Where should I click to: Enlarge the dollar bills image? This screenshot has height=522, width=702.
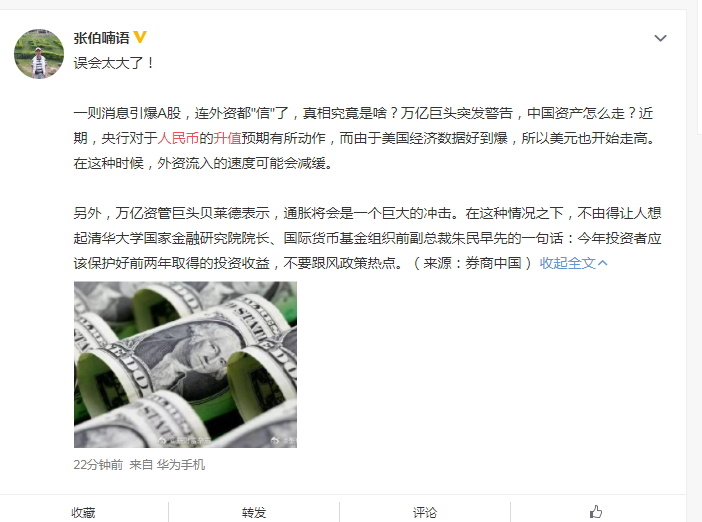tap(185, 364)
